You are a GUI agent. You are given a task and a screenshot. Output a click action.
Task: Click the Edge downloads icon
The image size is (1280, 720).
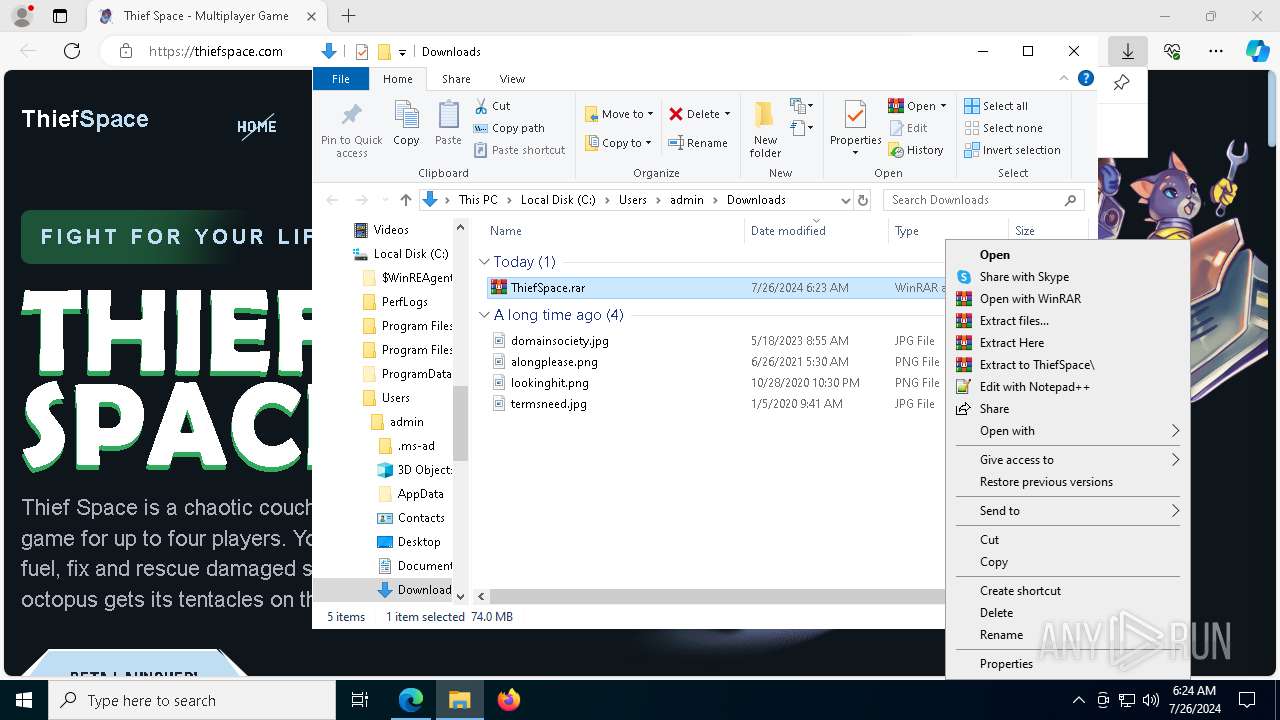tap(1127, 51)
